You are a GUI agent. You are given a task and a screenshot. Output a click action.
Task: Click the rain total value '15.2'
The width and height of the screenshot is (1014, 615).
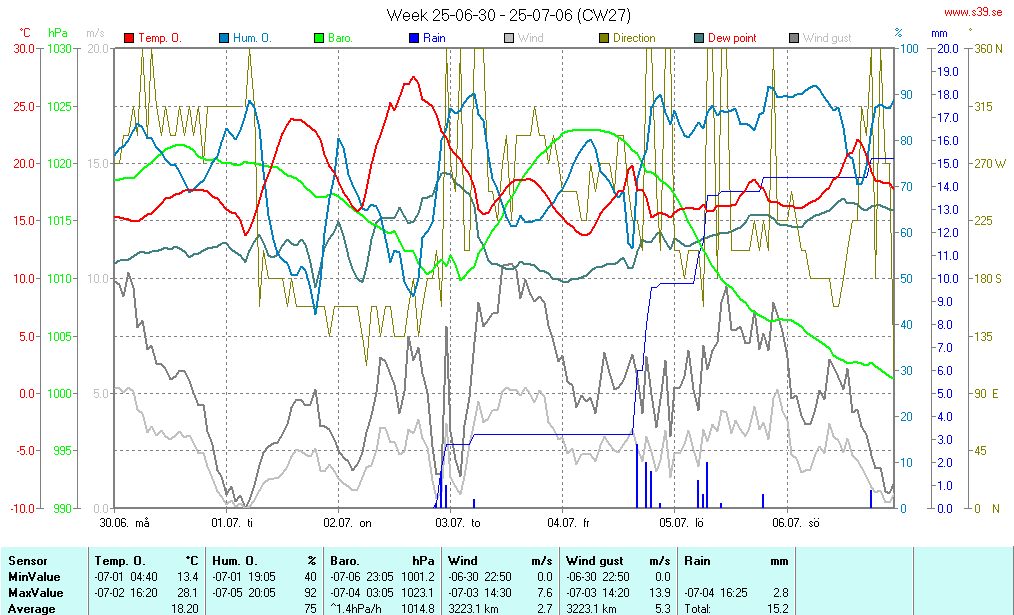[778, 609]
